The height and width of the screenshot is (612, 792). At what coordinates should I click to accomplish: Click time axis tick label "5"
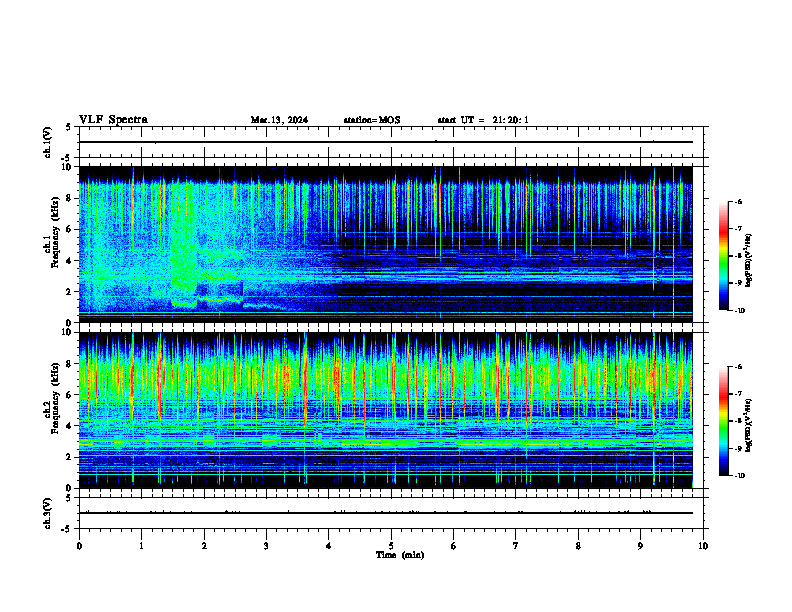click(391, 546)
